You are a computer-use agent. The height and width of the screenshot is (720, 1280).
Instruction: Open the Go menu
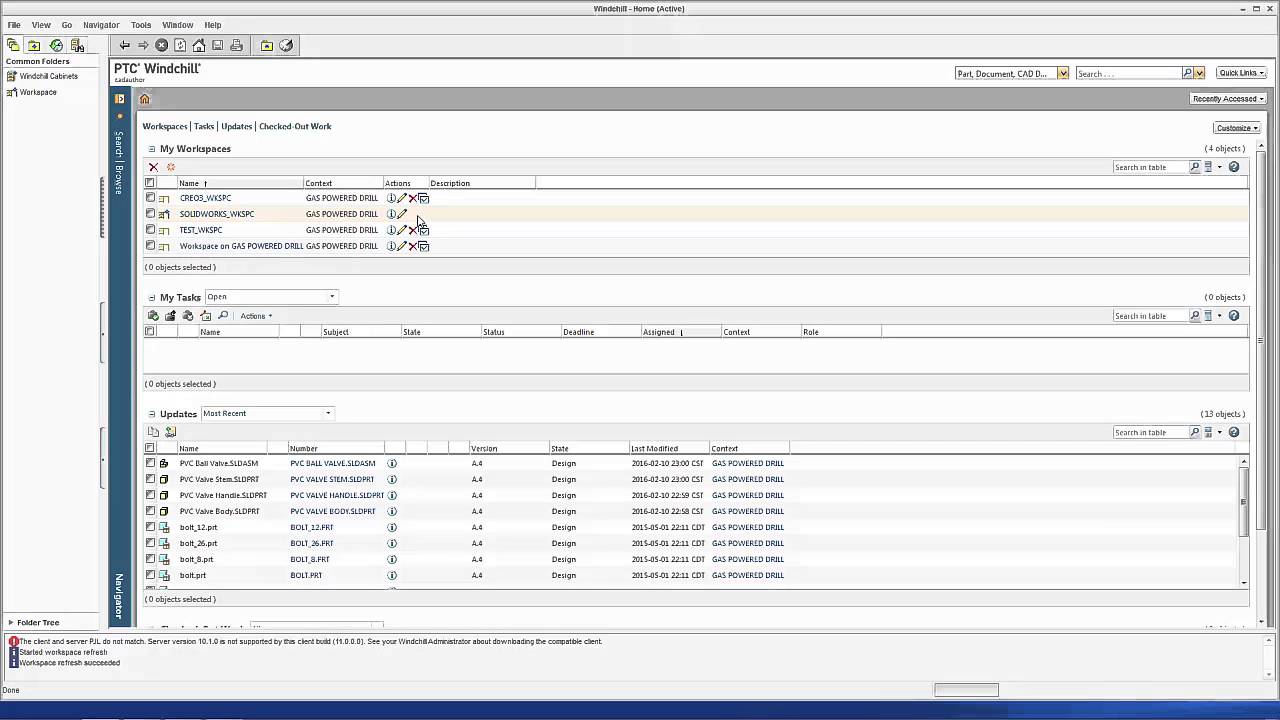[x=67, y=25]
